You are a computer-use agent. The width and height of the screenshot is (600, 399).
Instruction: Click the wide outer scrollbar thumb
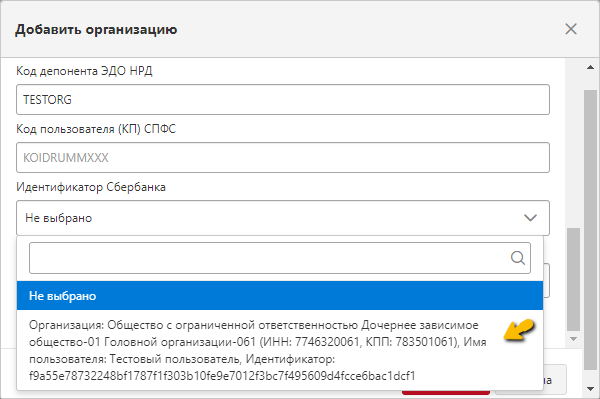[x=590, y=230]
